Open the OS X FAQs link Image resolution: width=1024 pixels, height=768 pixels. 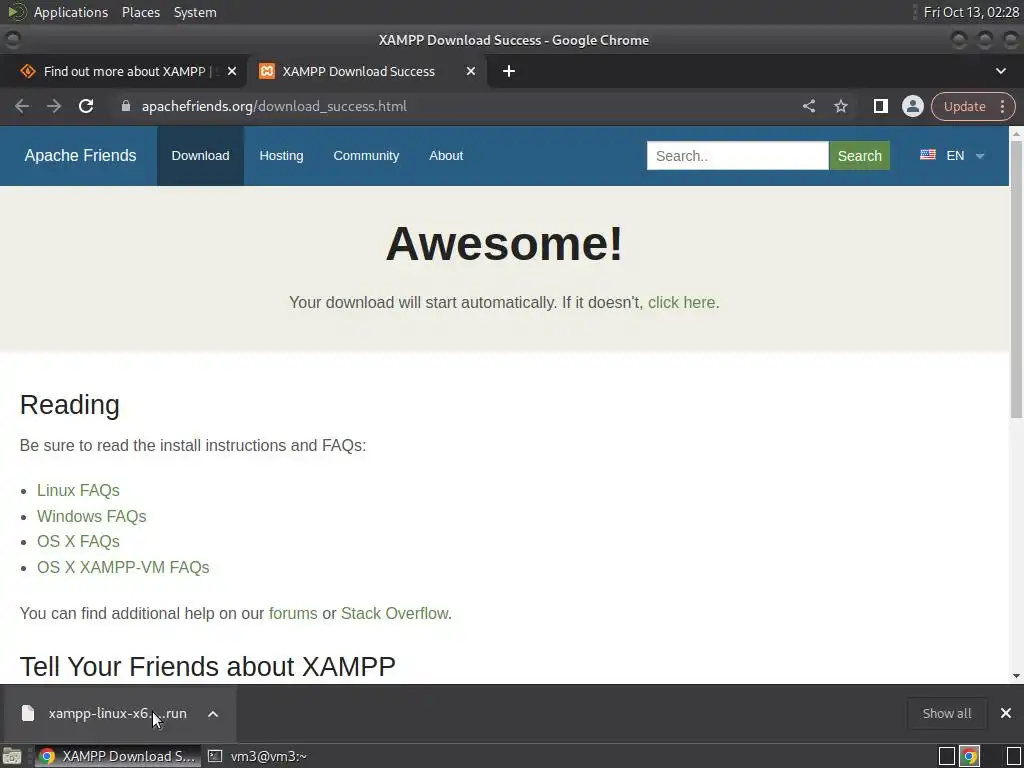(x=78, y=541)
